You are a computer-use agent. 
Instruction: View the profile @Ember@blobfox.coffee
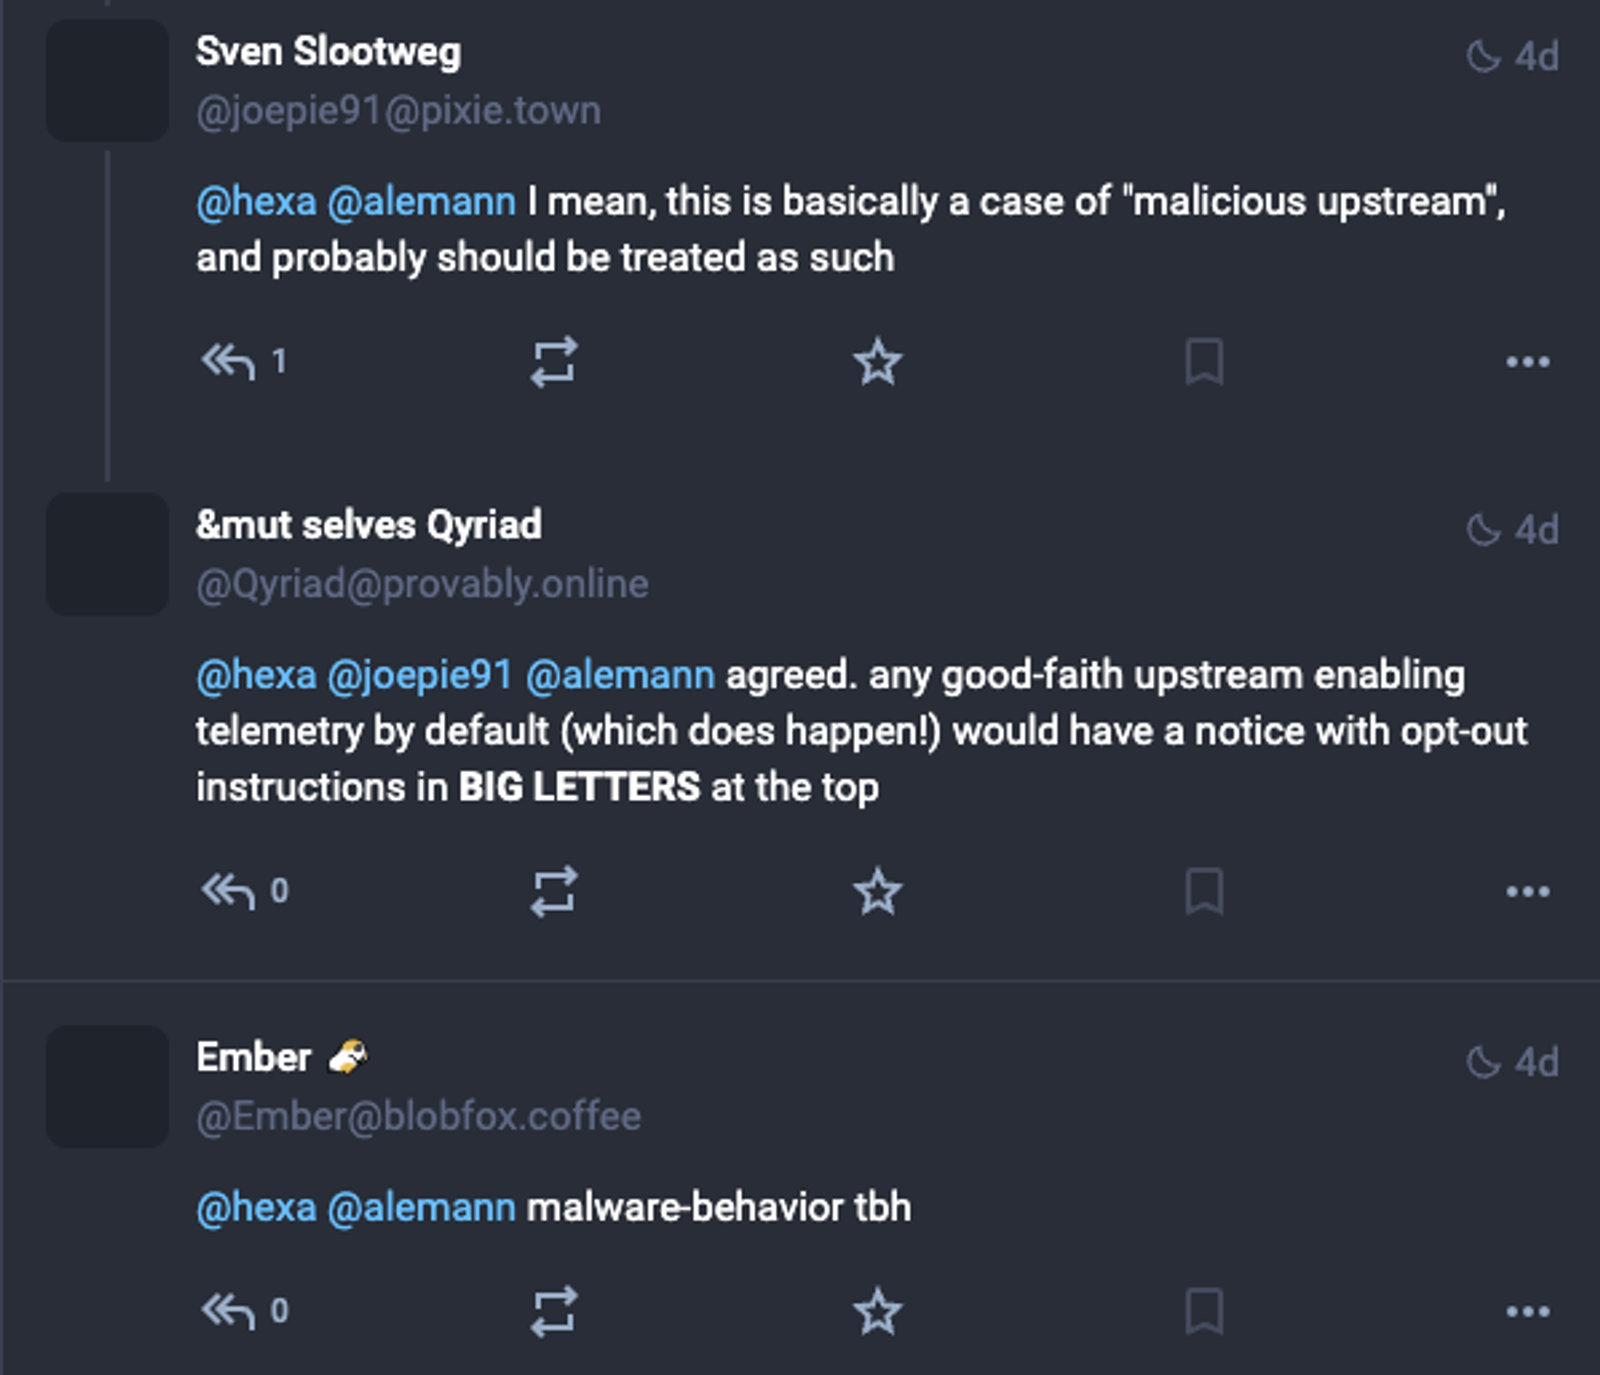click(x=418, y=1116)
